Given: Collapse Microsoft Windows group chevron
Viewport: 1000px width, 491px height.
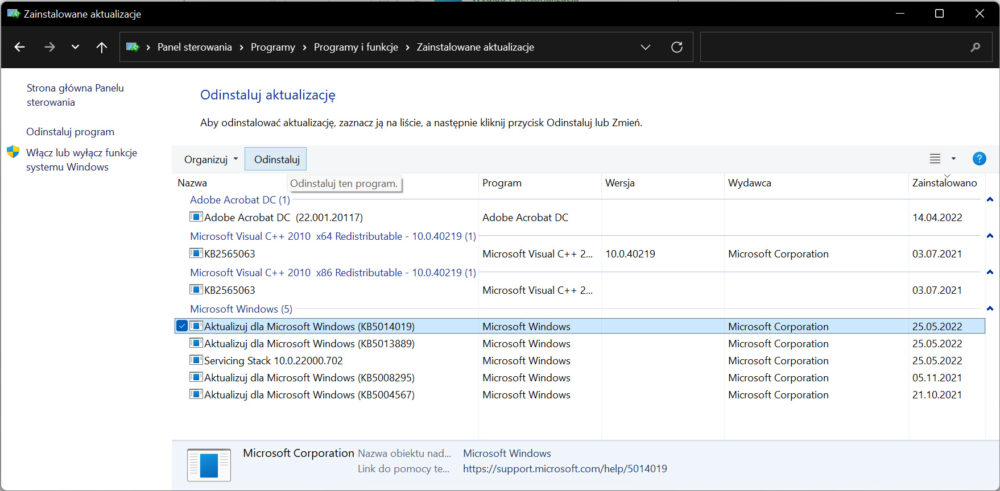Looking at the screenshot, I should click(x=990, y=309).
